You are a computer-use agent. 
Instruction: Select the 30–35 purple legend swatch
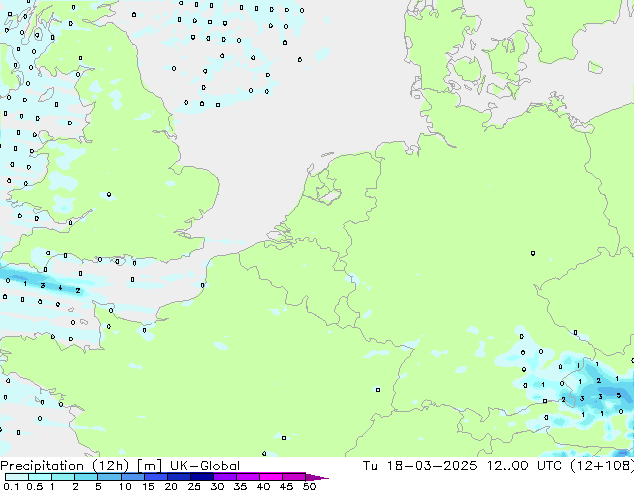pyautogui.click(x=224, y=477)
